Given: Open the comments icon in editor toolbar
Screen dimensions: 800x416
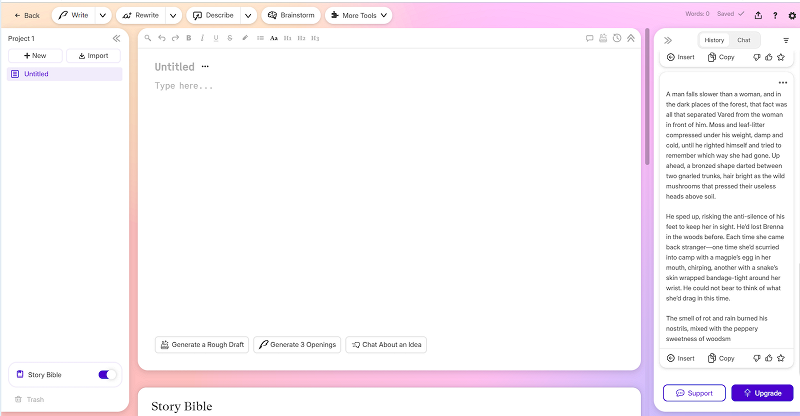Looking at the screenshot, I should click(x=589, y=38).
